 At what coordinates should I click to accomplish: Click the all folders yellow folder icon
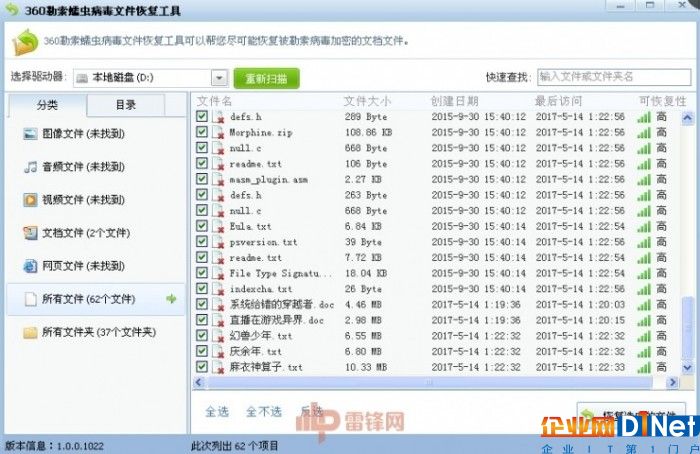coord(30,333)
